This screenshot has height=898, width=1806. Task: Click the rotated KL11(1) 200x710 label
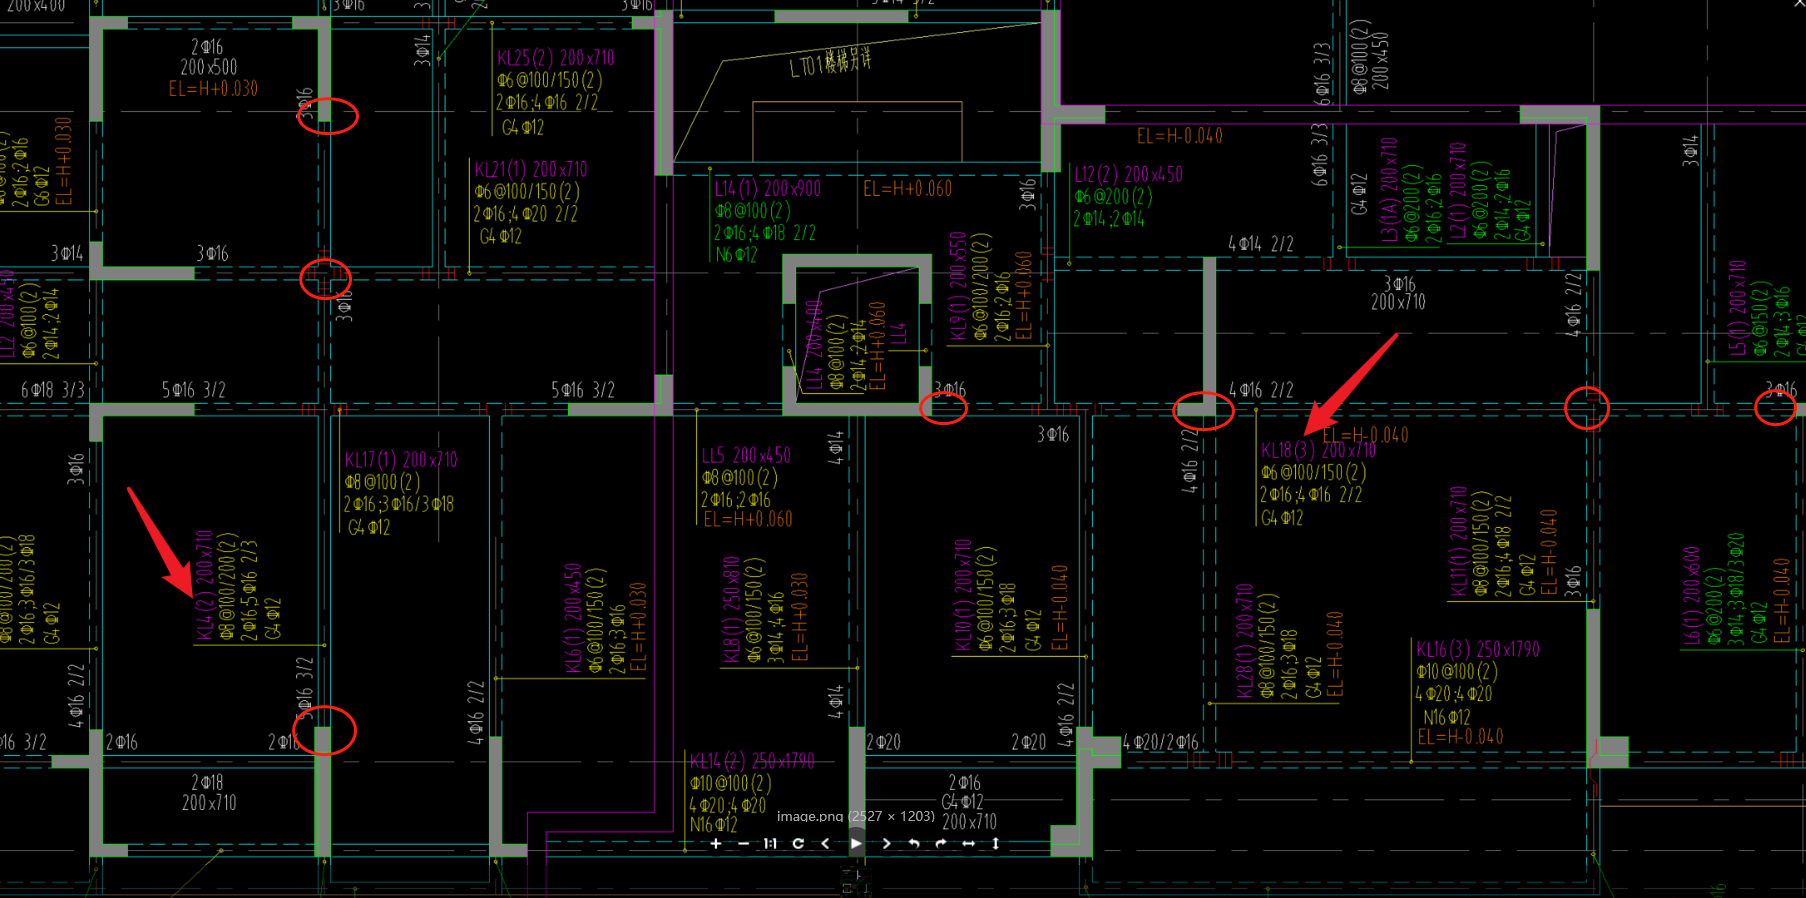(1458, 542)
